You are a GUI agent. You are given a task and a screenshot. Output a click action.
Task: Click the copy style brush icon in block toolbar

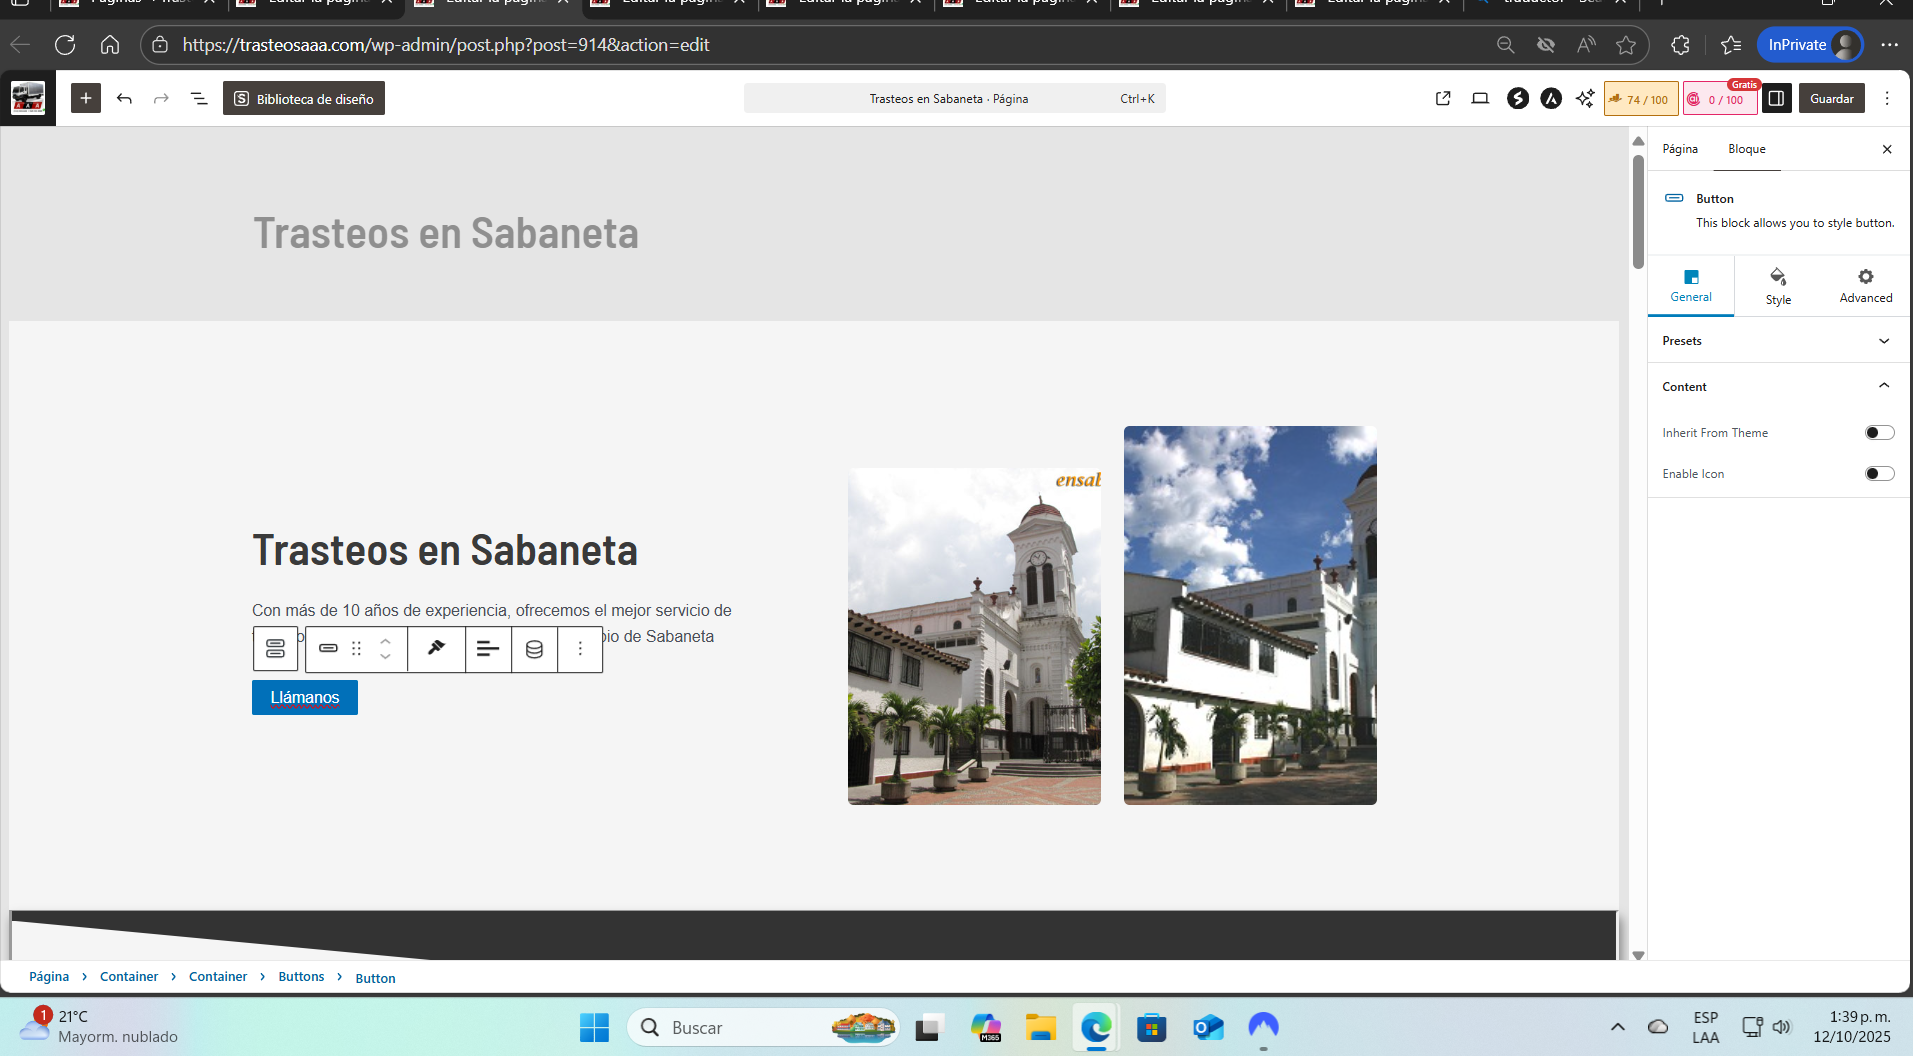[x=436, y=648]
